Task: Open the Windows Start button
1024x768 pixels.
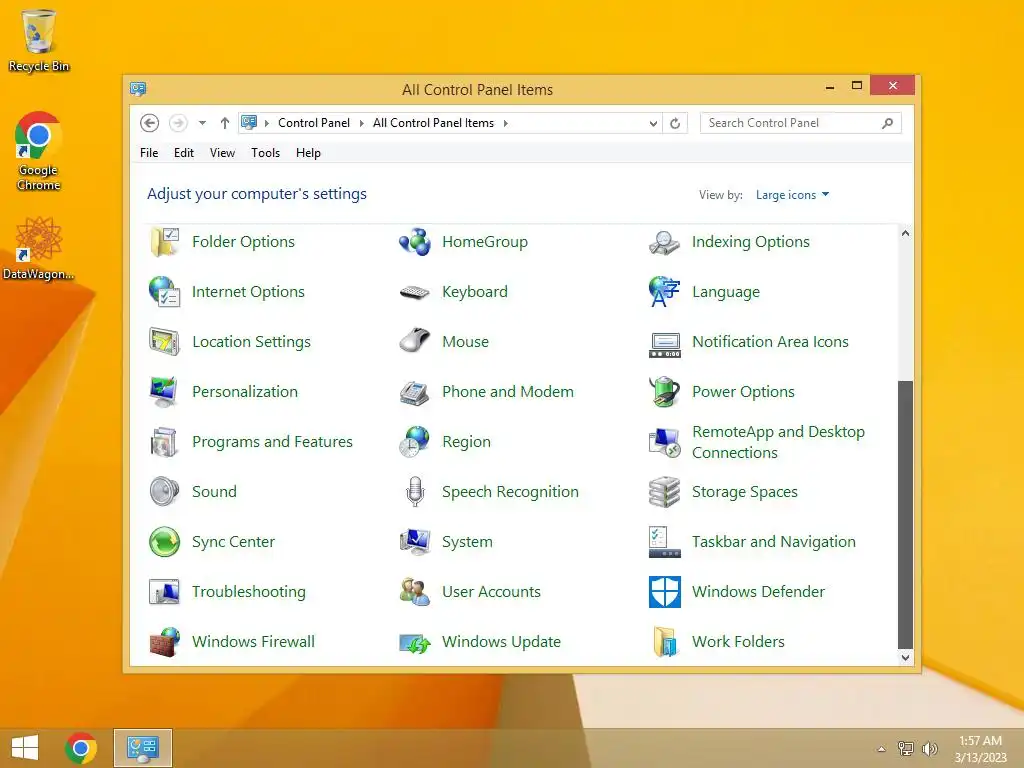Action: click(x=25, y=748)
